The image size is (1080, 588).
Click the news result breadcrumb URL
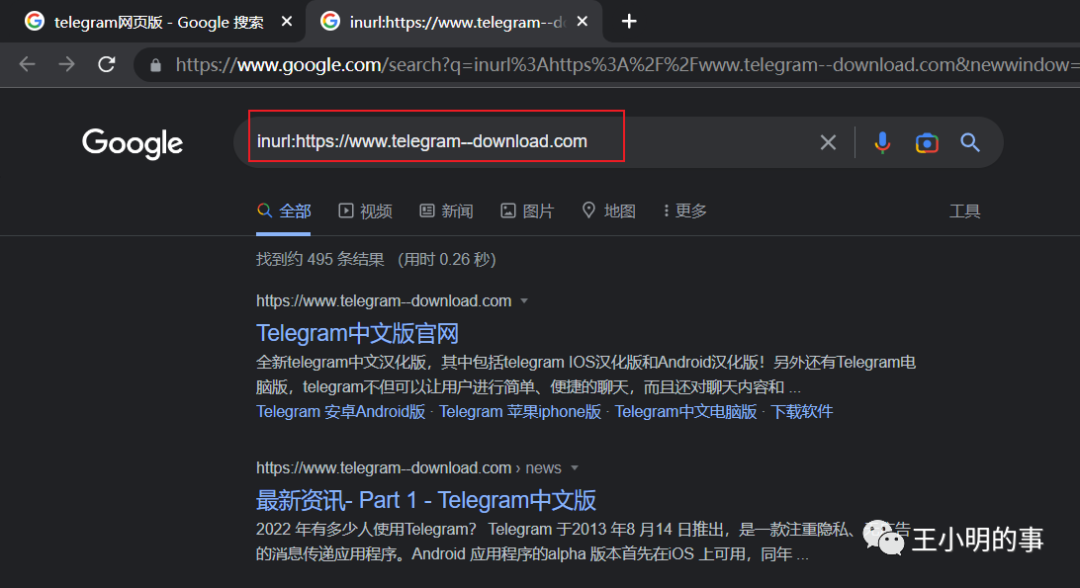408,468
